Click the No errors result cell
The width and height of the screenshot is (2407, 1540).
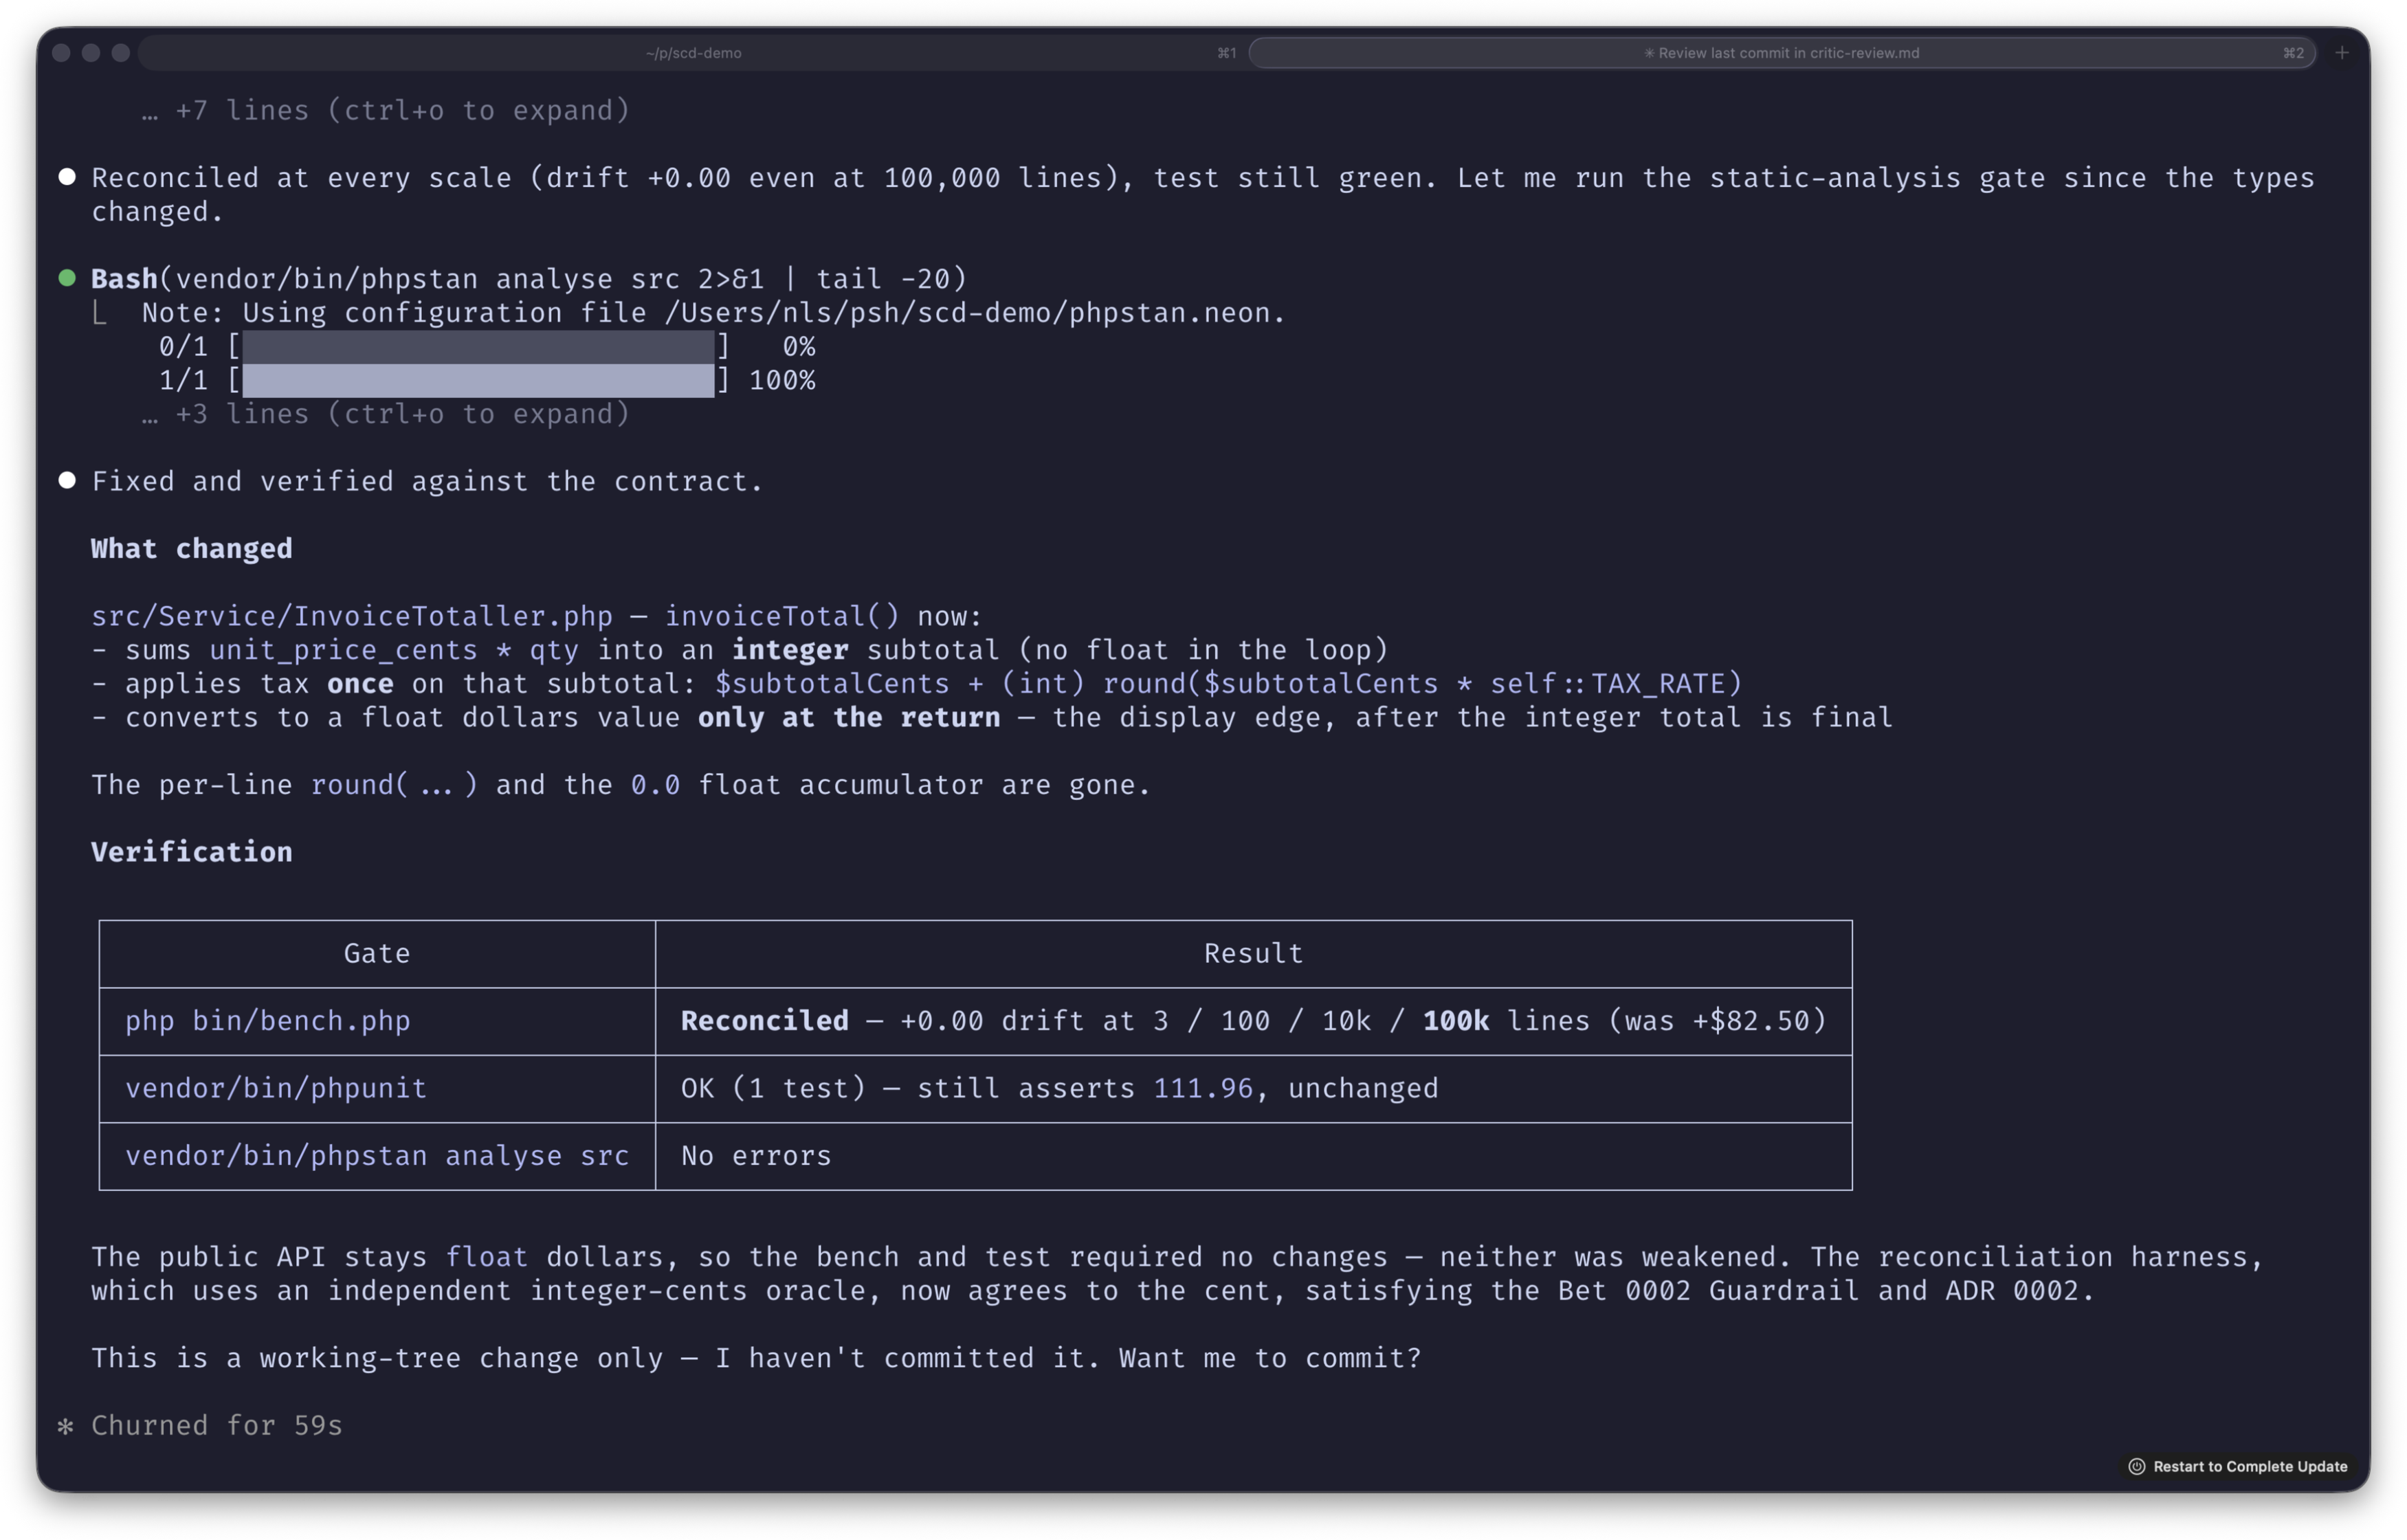(1253, 1156)
